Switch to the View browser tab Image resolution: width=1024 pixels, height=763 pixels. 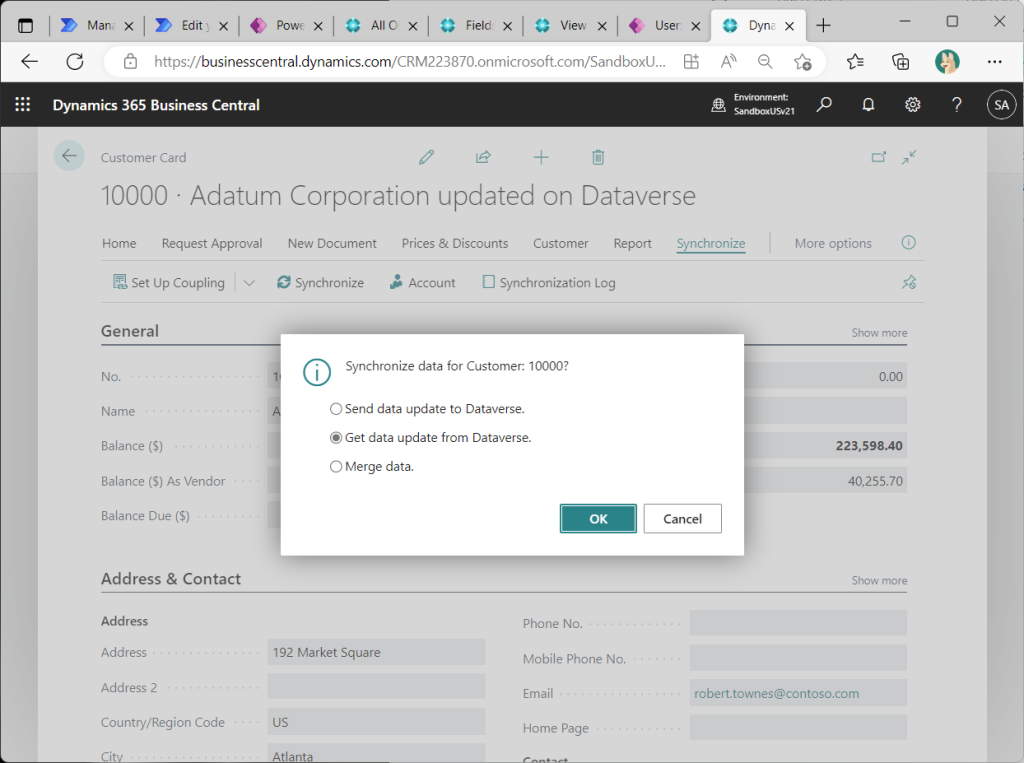tap(570, 25)
